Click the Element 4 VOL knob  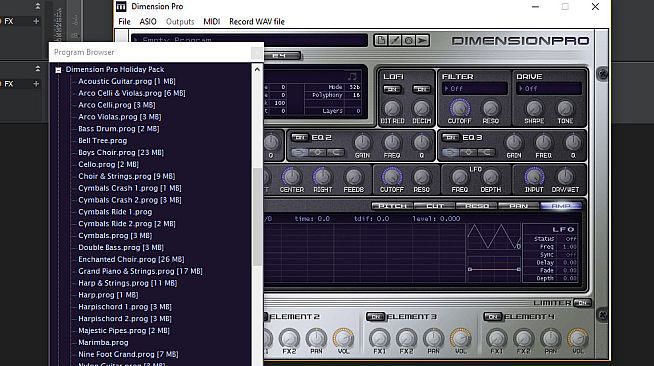coord(578,338)
